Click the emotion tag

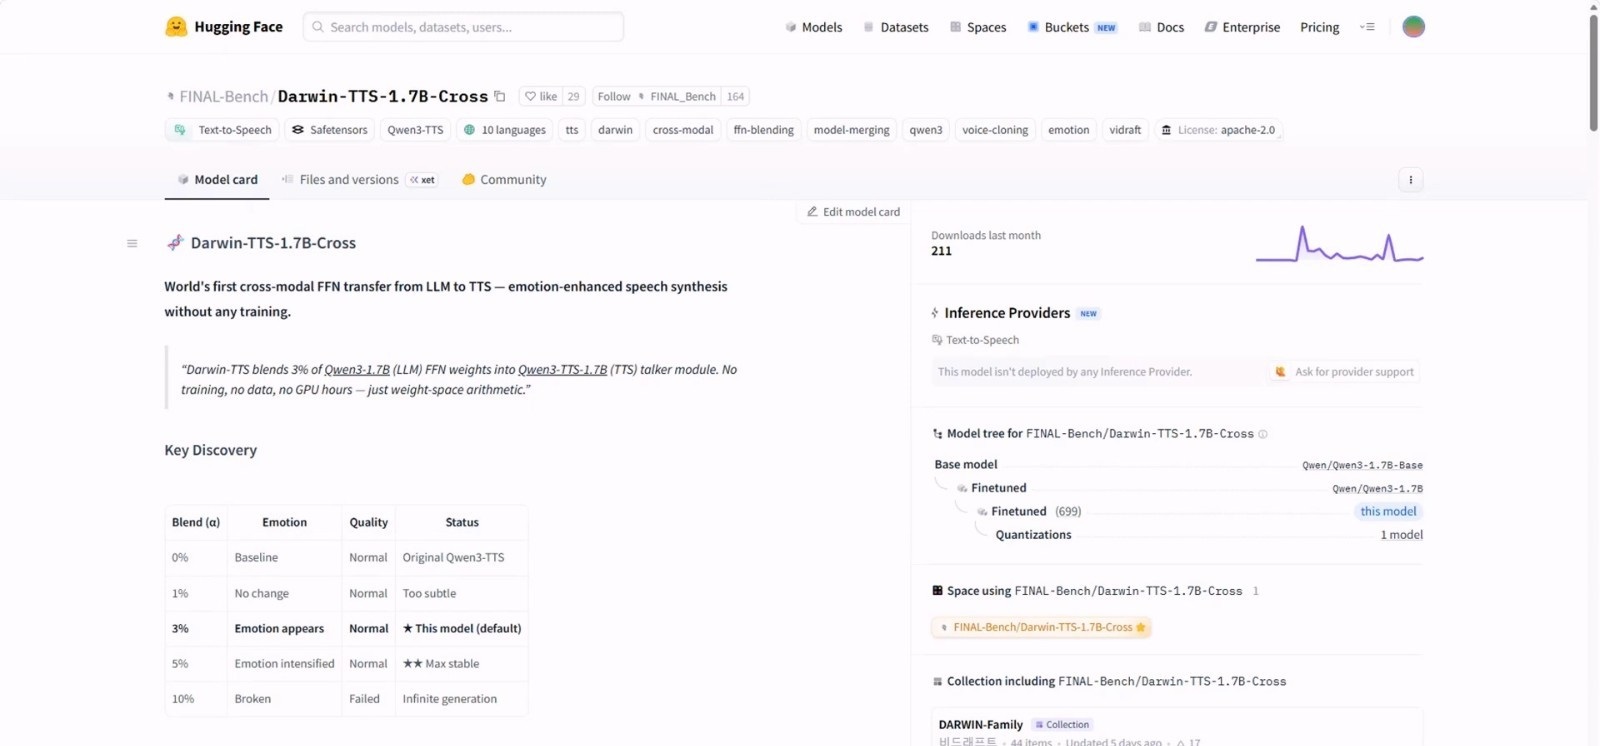1069,130
